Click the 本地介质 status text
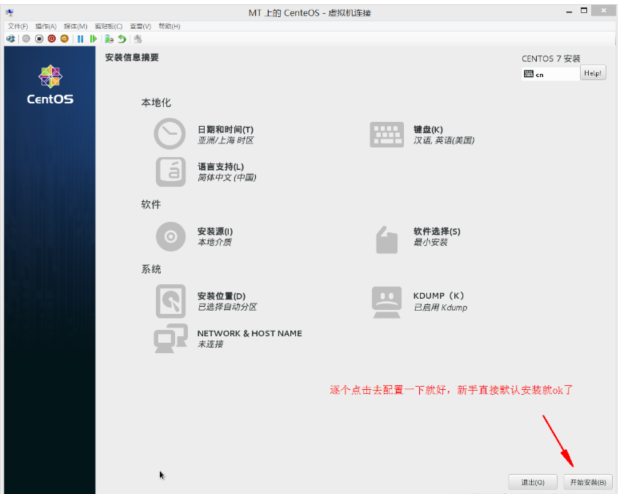 click(x=214, y=242)
